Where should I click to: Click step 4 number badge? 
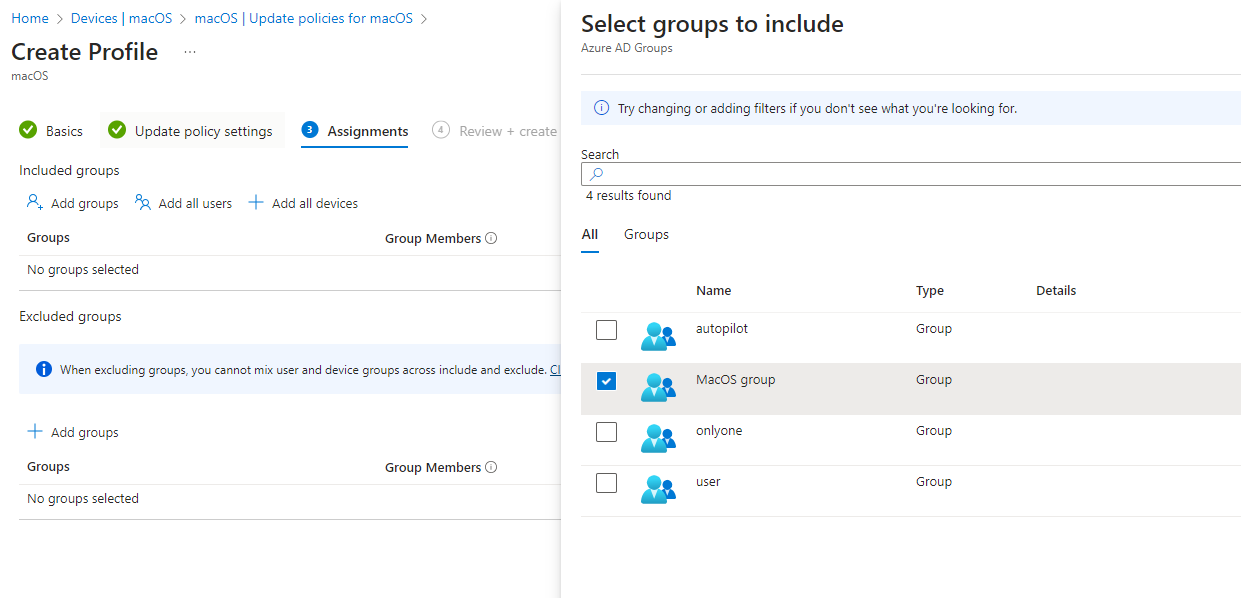point(441,130)
